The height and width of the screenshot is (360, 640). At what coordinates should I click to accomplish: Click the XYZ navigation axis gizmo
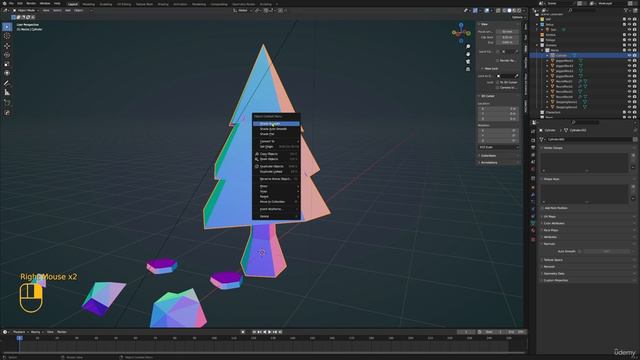tap(461, 32)
